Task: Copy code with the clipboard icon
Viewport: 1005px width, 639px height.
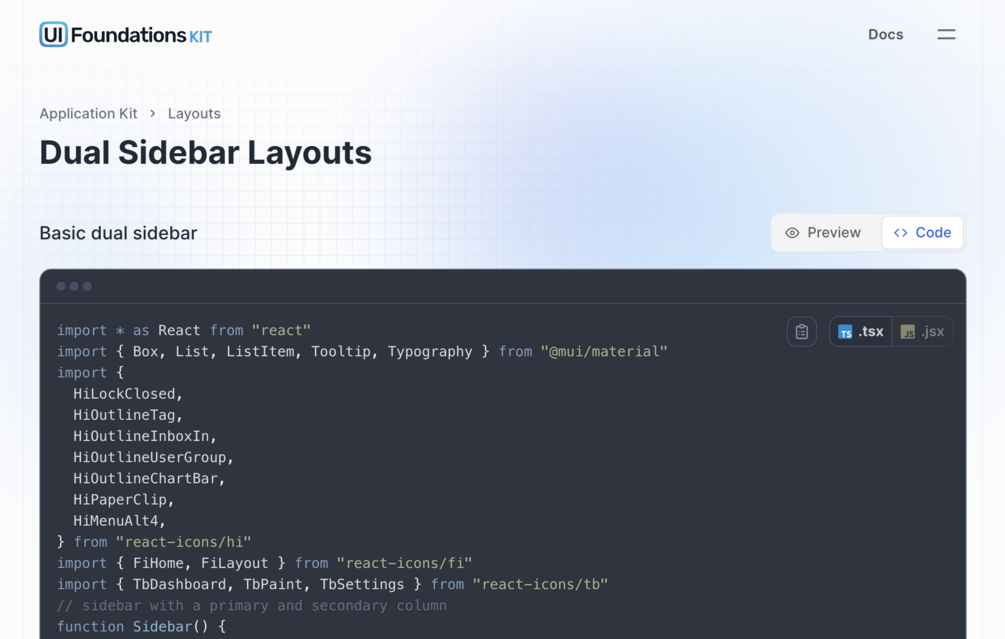Action: coord(802,332)
